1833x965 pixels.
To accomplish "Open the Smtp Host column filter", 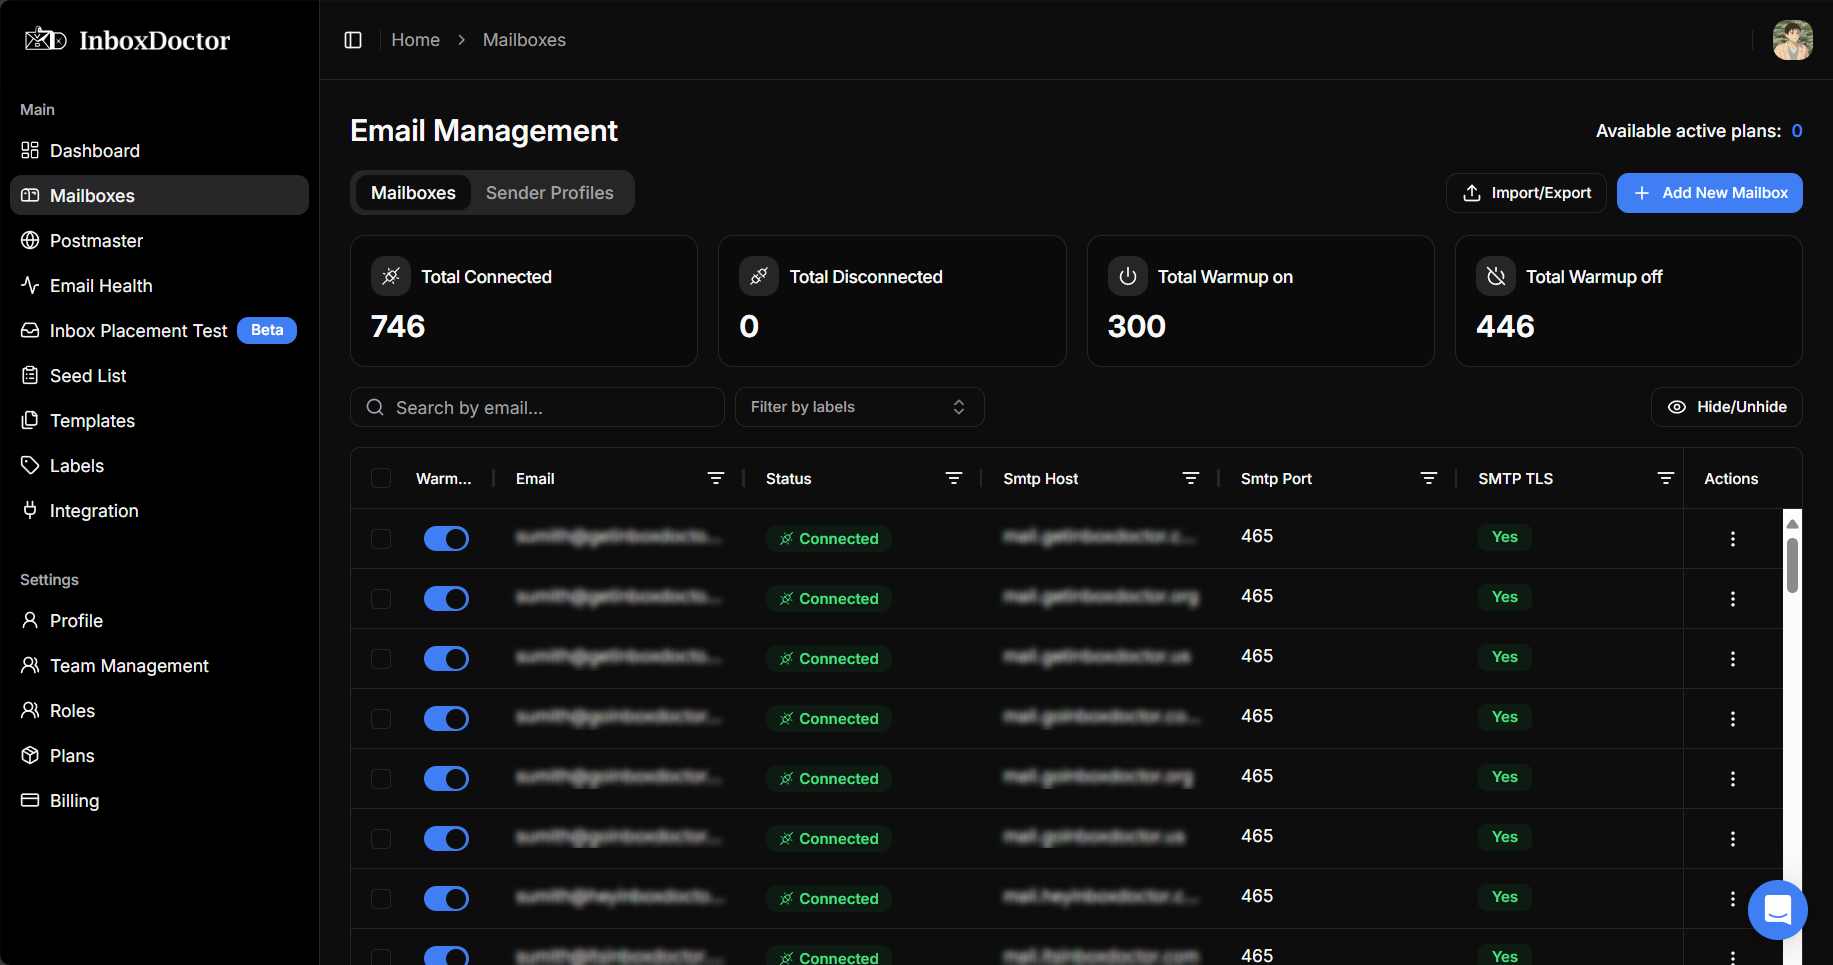I will tap(1190, 478).
